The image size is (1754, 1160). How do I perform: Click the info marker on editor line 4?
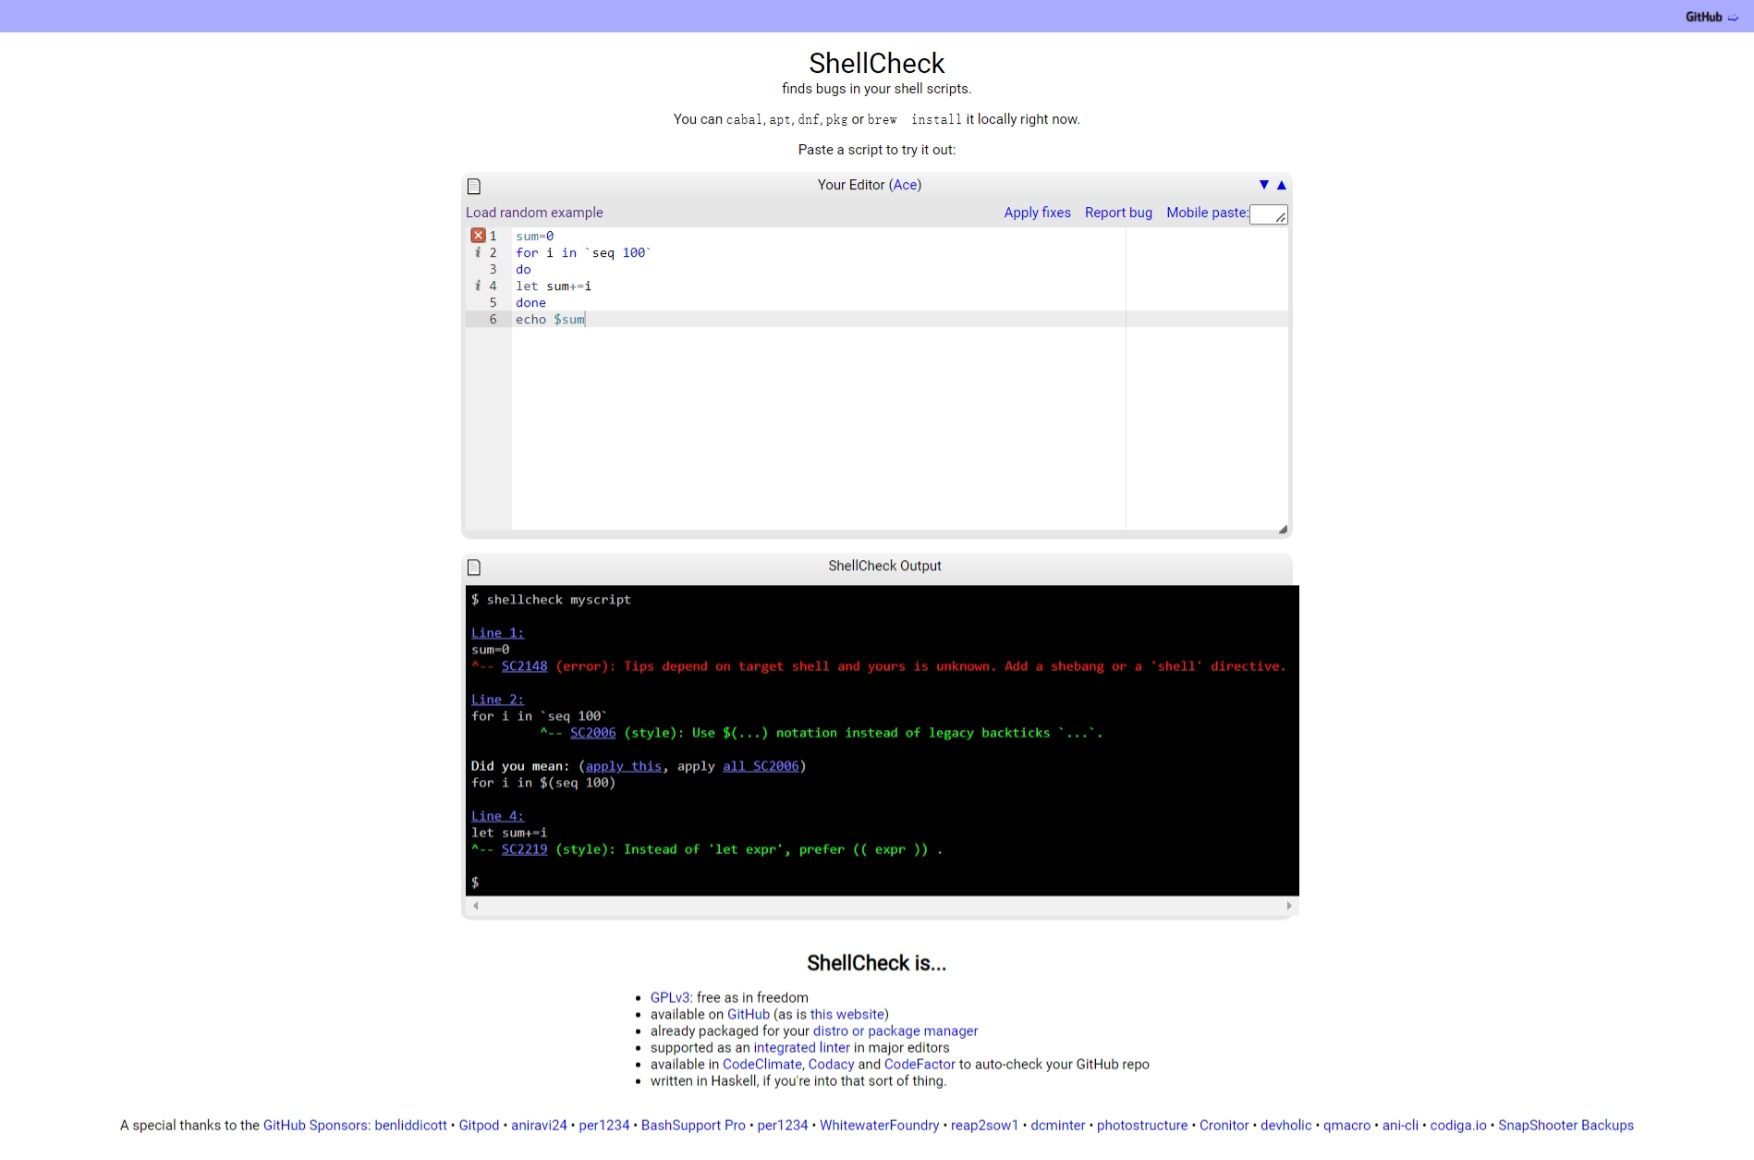pyautogui.click(x=478, y=286)
